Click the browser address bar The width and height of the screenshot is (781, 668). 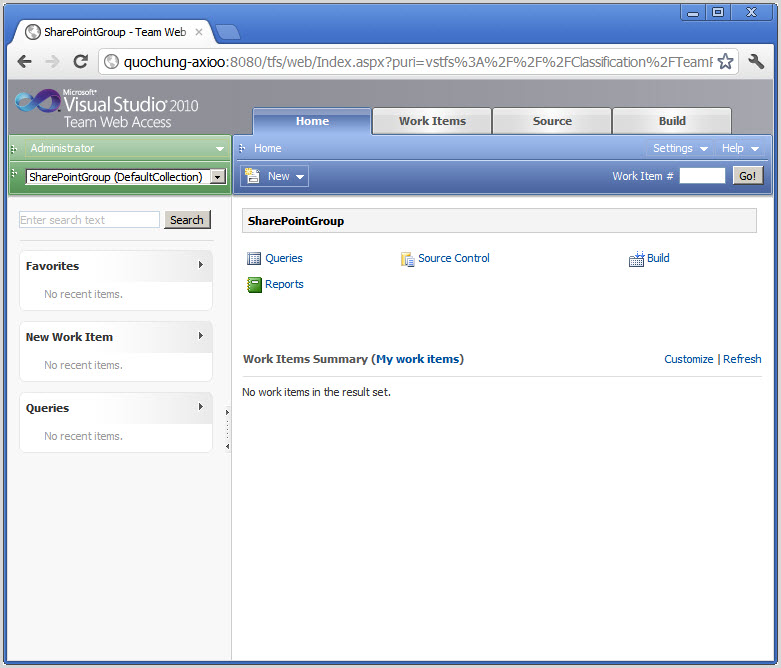(x=417, y=62)
